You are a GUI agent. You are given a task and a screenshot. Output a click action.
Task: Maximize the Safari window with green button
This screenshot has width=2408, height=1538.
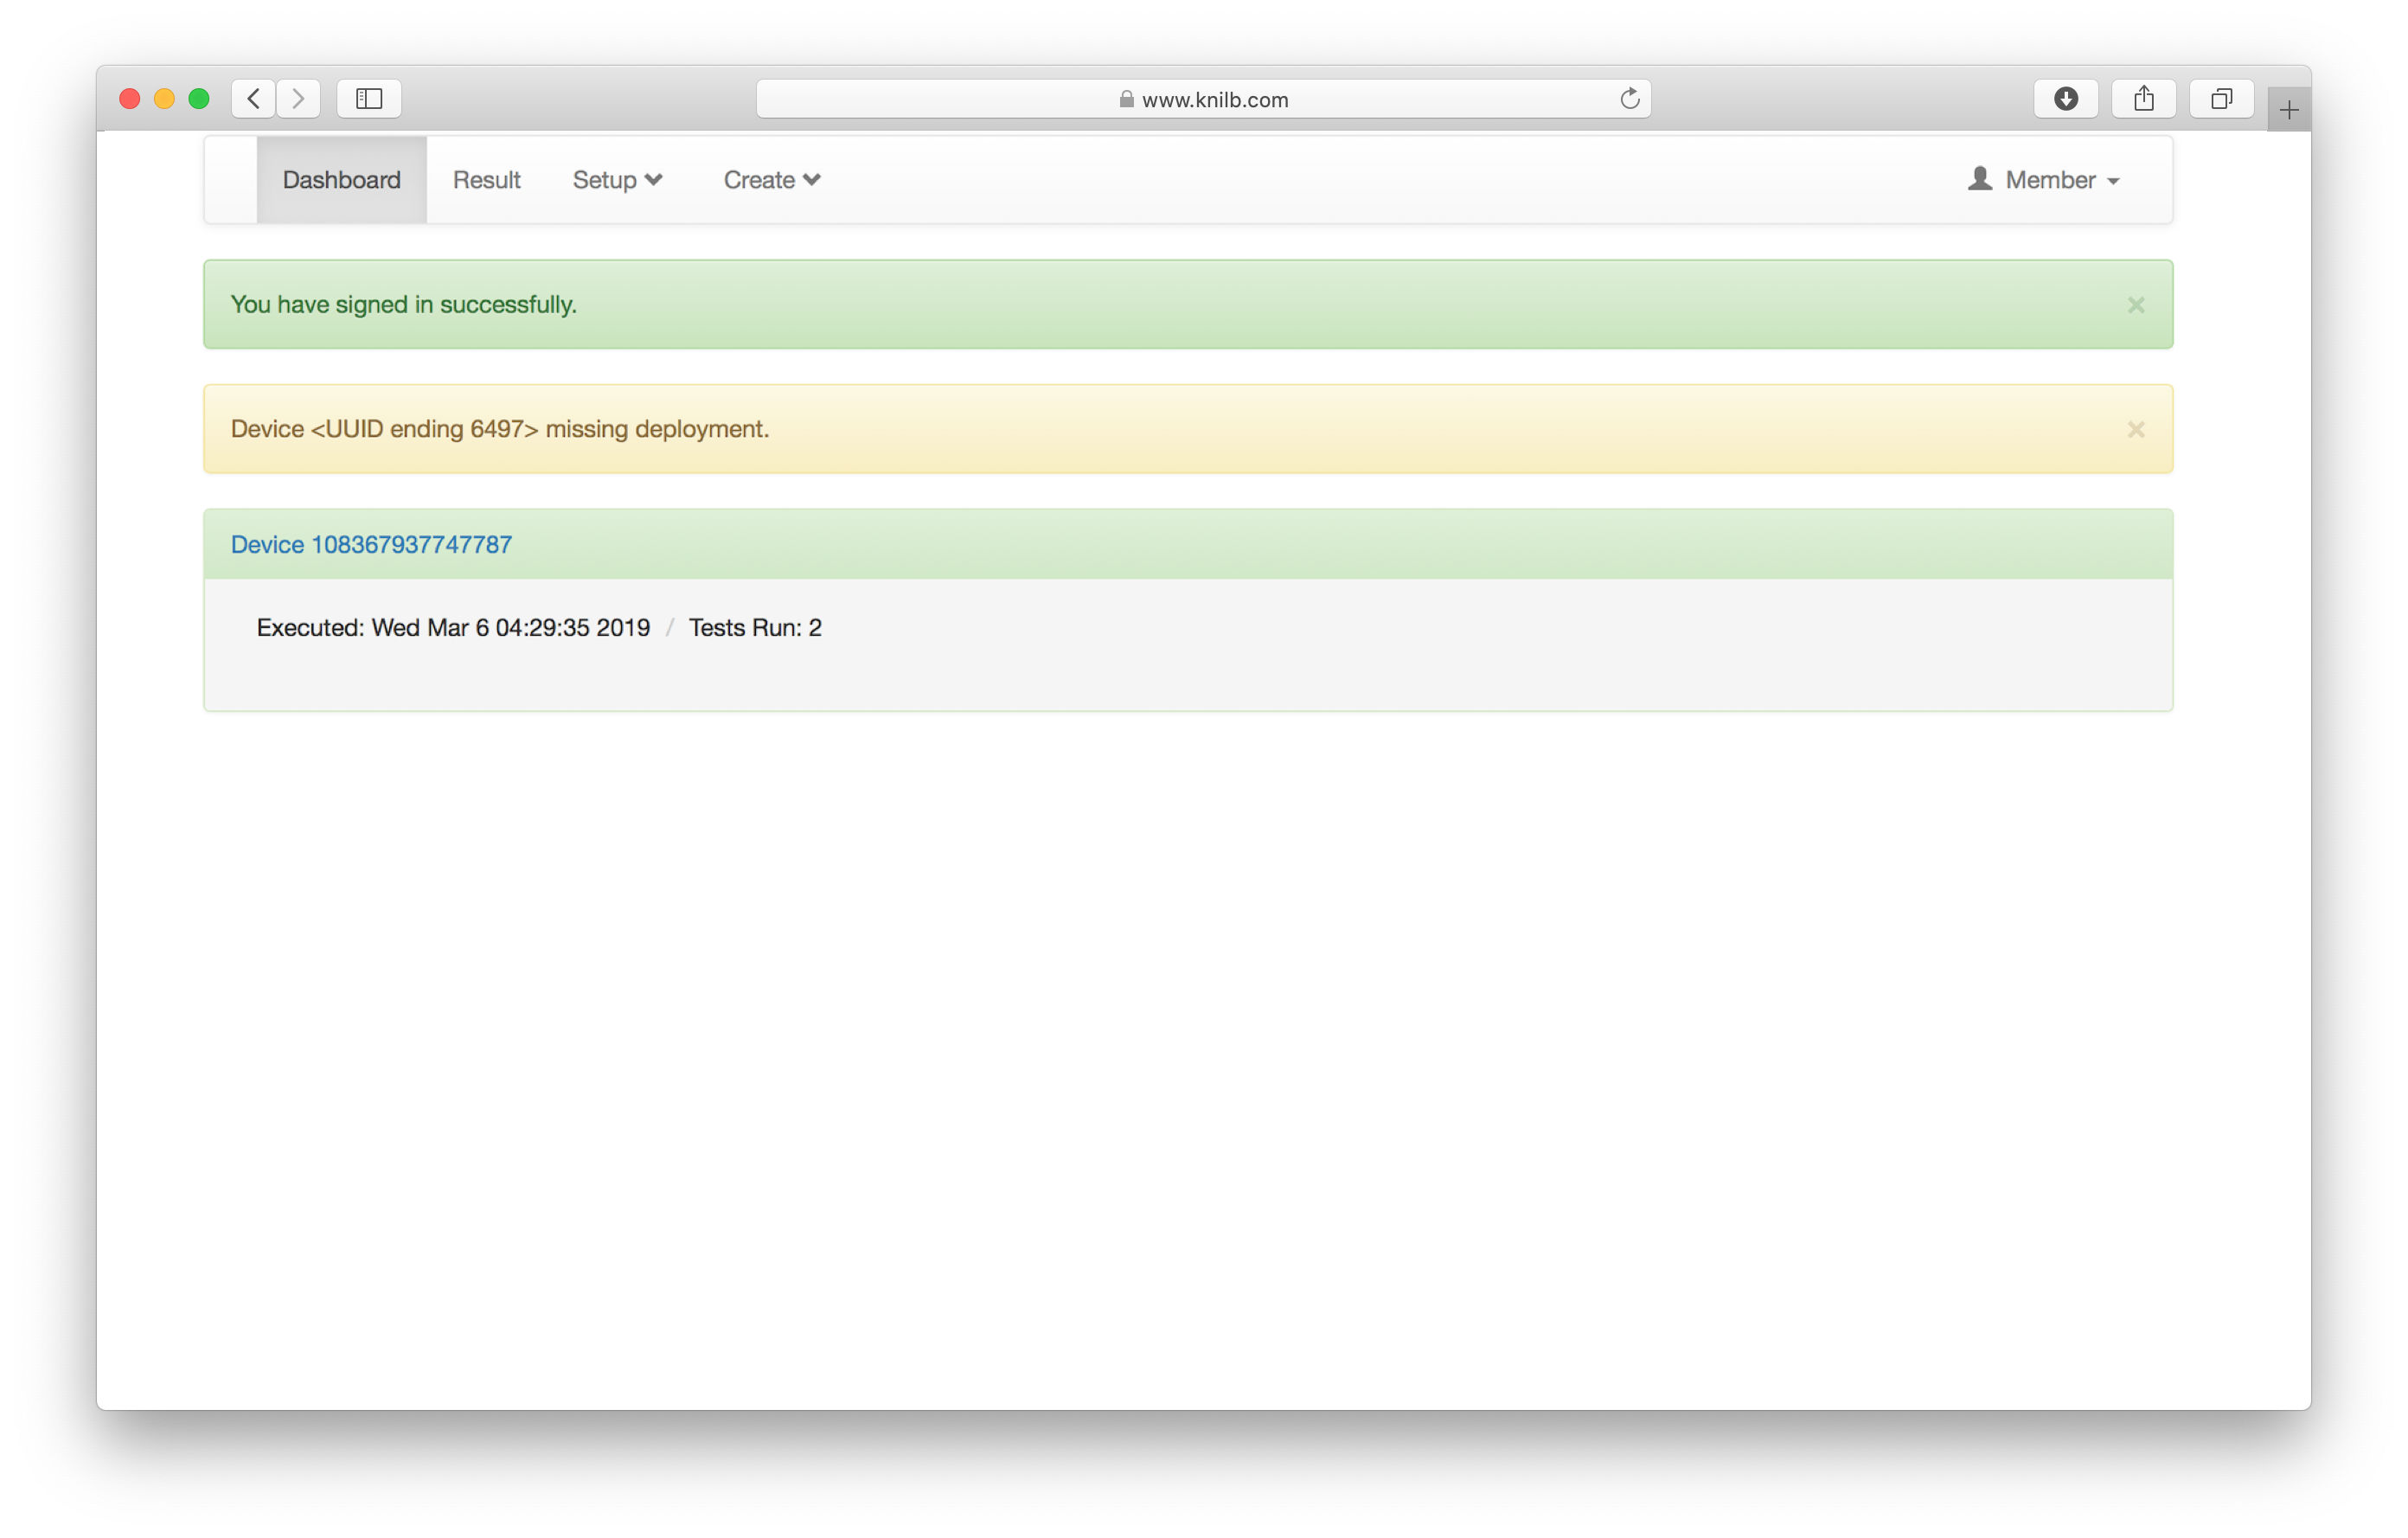pyautogui.click(x=199, y=98)
